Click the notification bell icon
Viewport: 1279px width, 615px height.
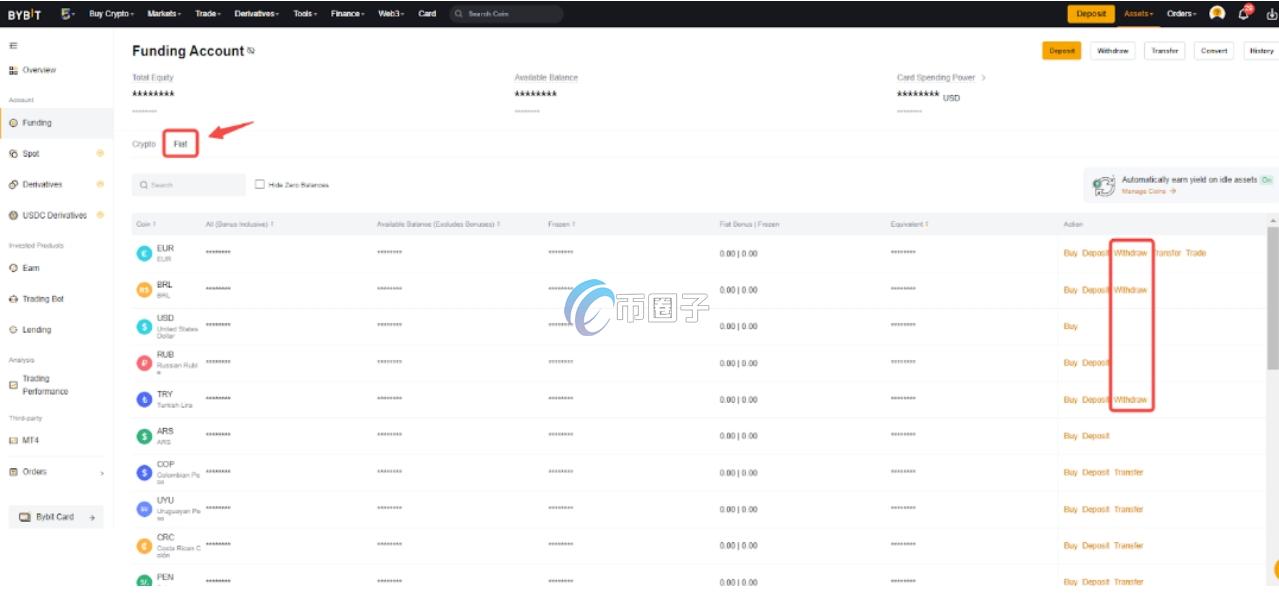tap(1244, 14)
